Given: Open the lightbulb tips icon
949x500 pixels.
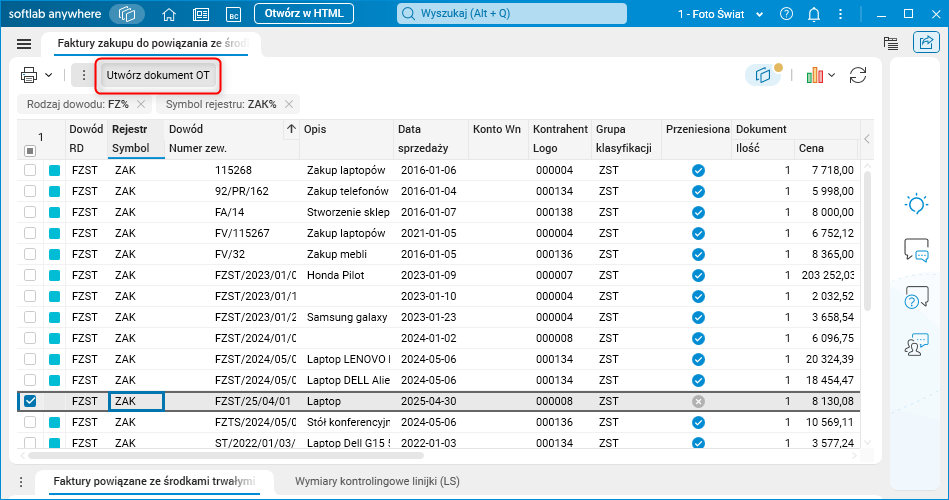Looking at the screenshot, I should click(x=916, y=204).
